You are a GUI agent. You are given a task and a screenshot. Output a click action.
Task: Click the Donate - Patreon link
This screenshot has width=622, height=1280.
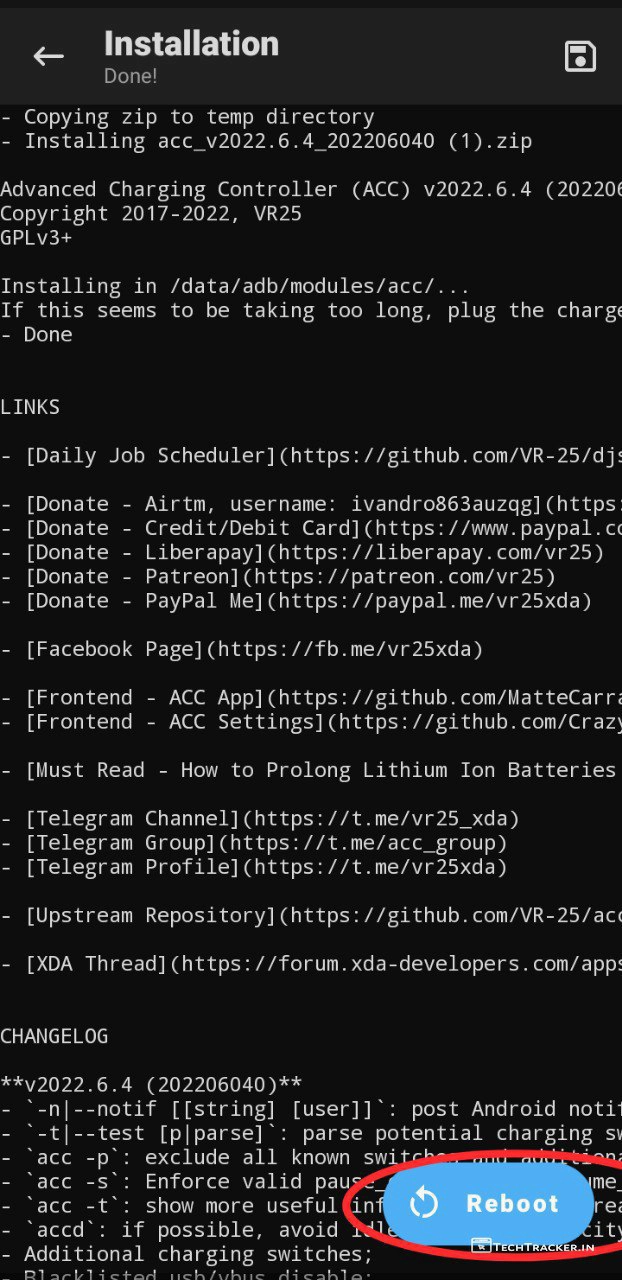290,576
